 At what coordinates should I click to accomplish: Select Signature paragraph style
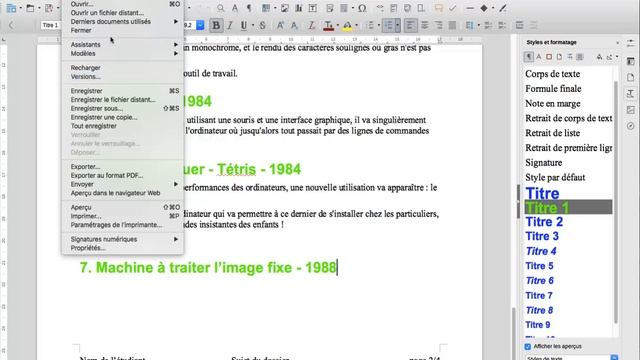pos(544,162)
